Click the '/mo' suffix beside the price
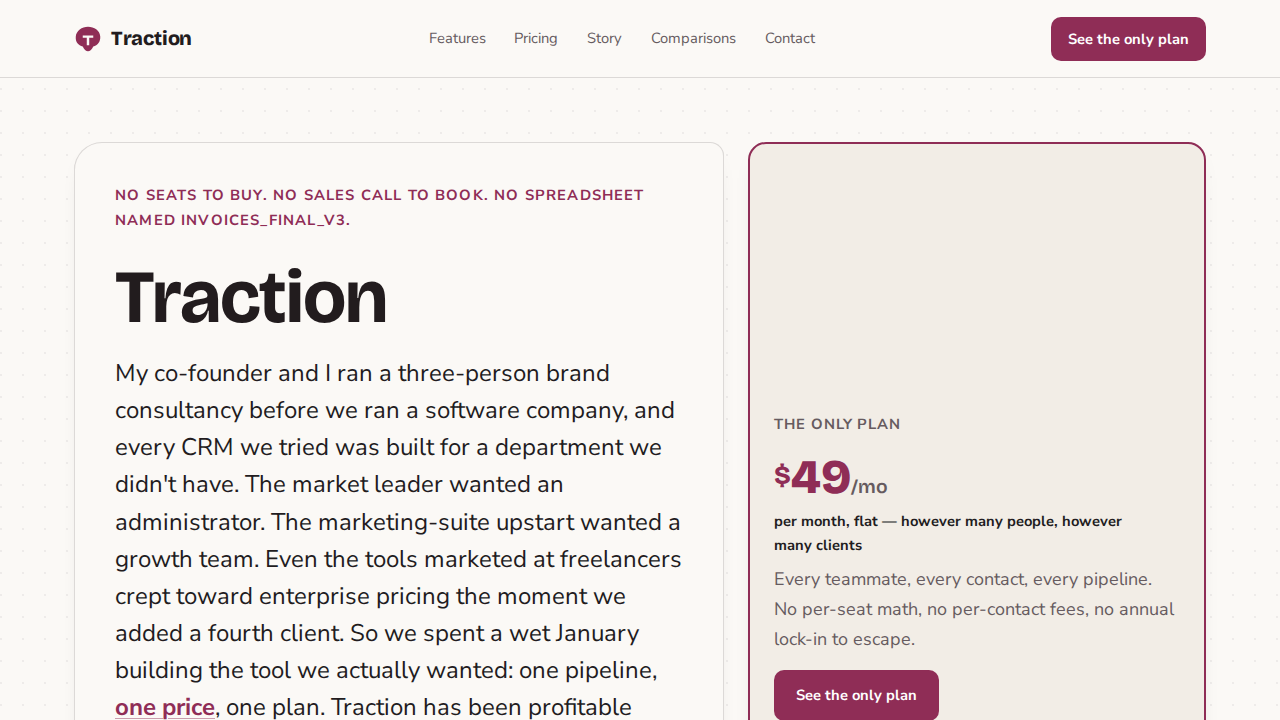The image size is (1280, 720). click(869, 487)
